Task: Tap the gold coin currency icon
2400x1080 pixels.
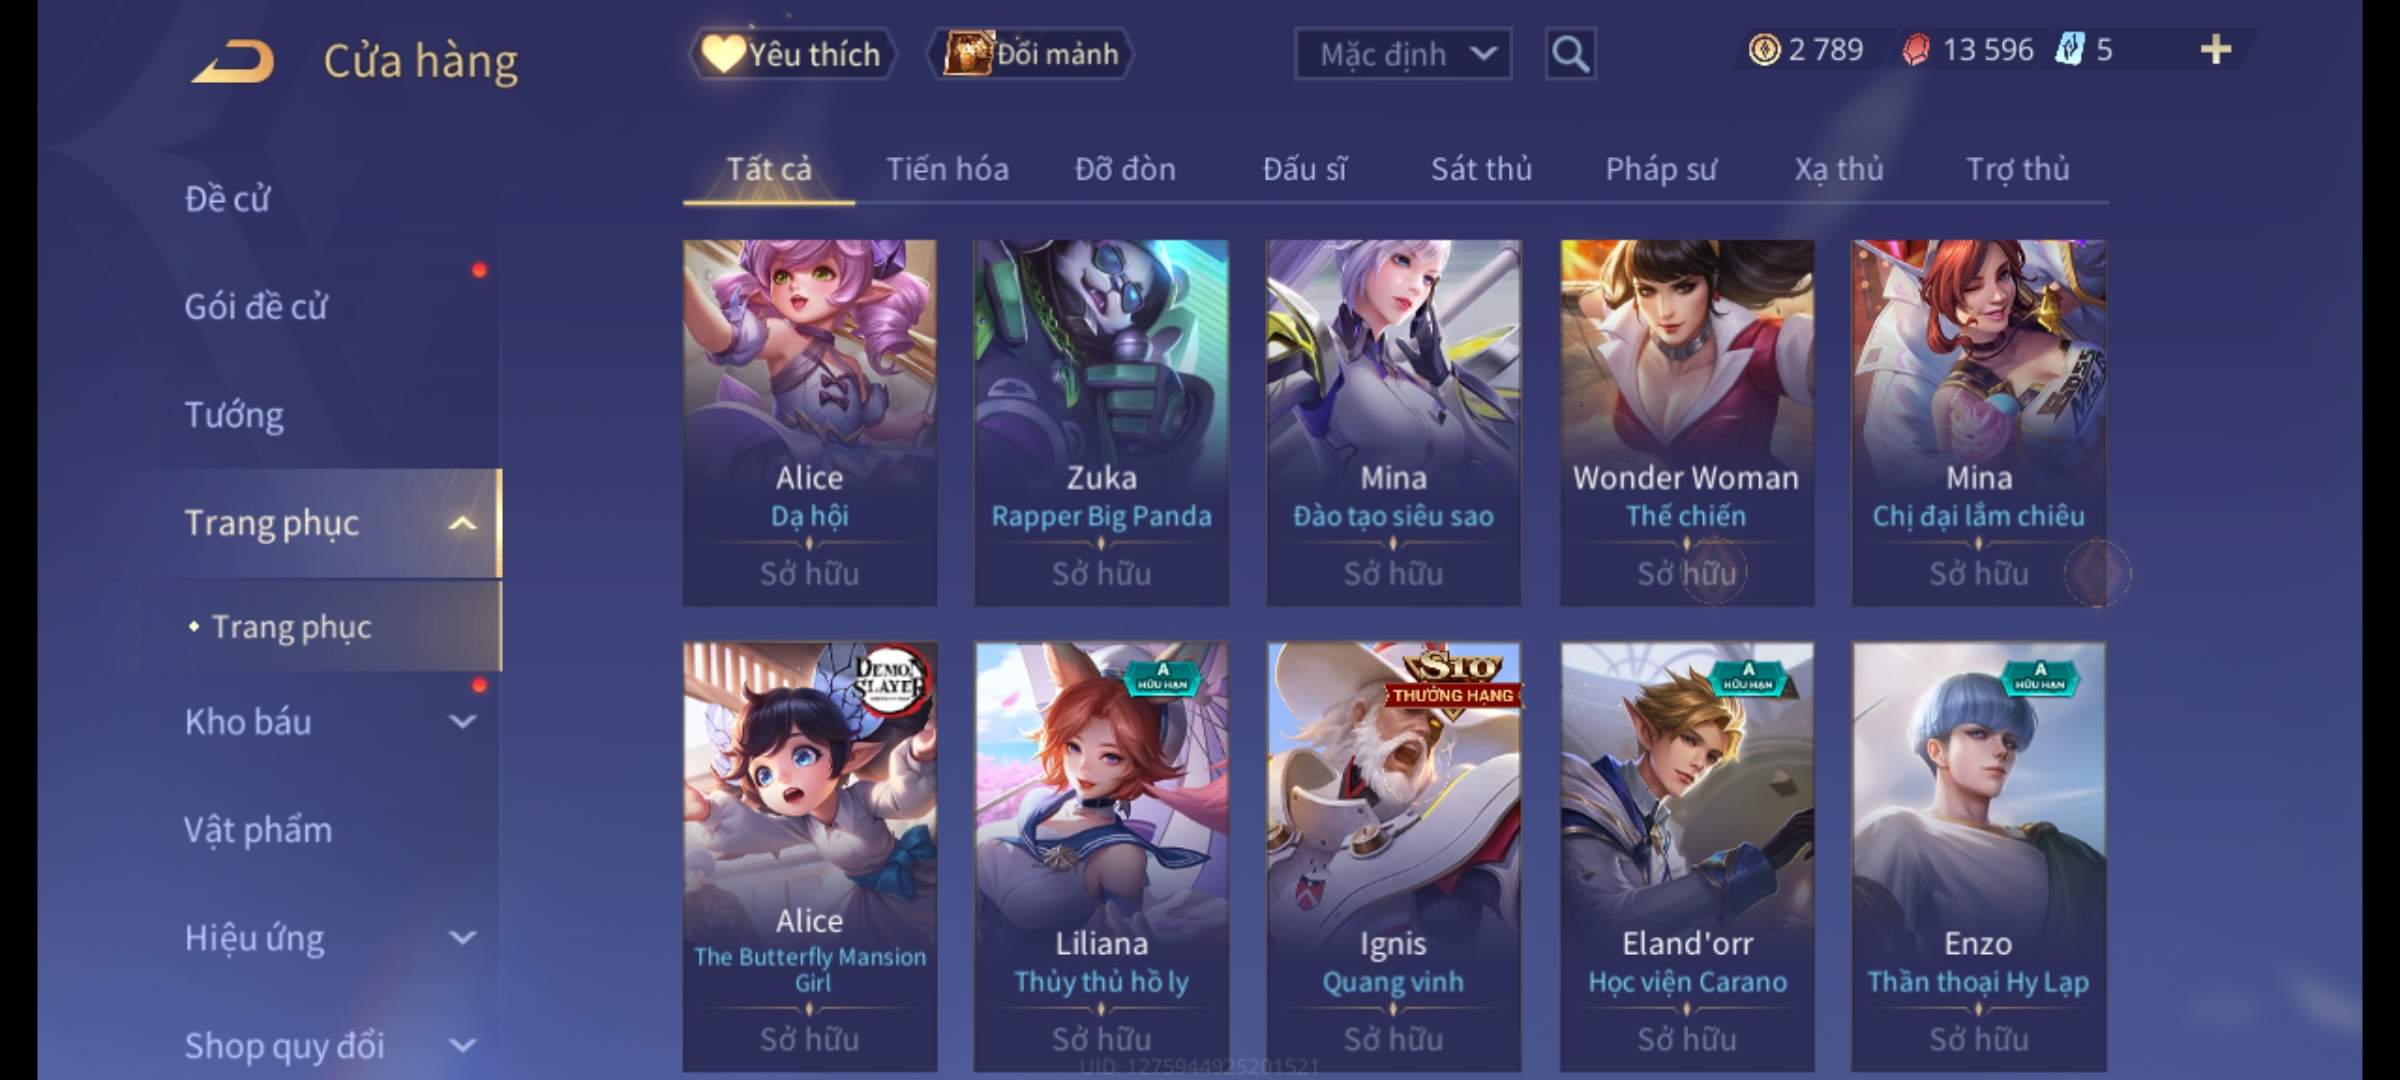Action: pos(1764,49)
